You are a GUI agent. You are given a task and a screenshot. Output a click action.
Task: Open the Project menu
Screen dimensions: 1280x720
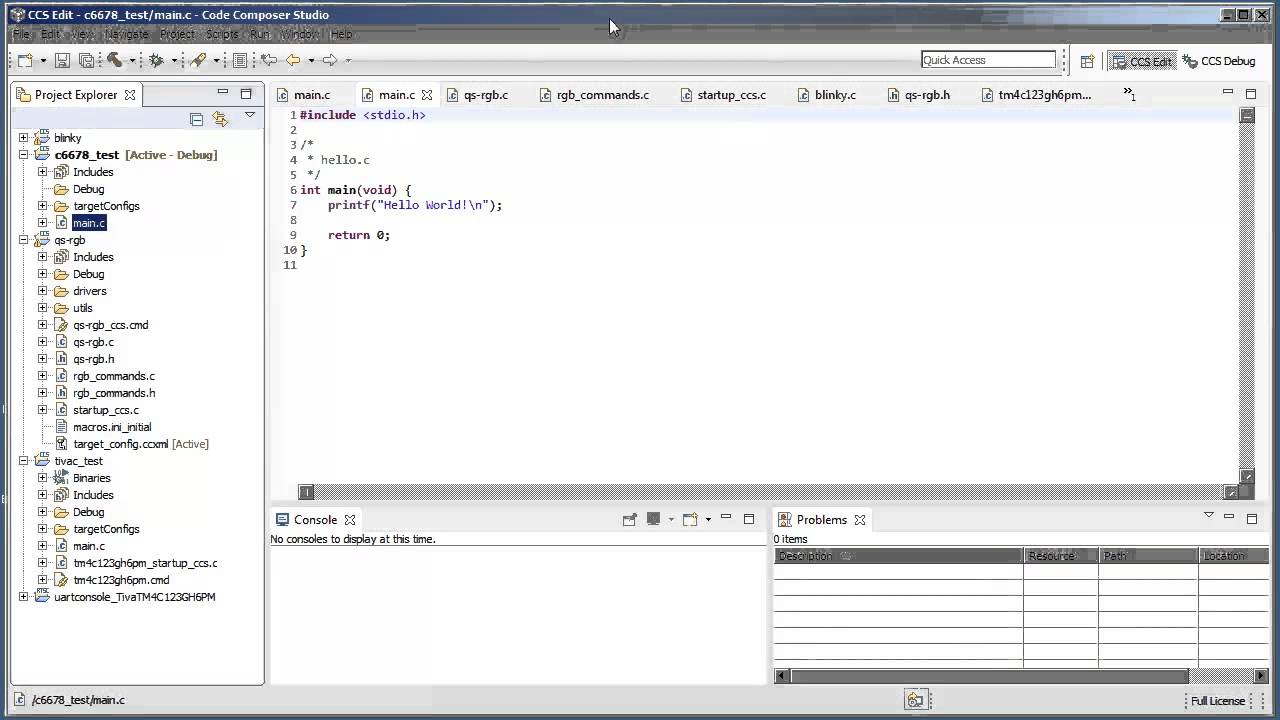pyautogui.click(x=177, y=34)
